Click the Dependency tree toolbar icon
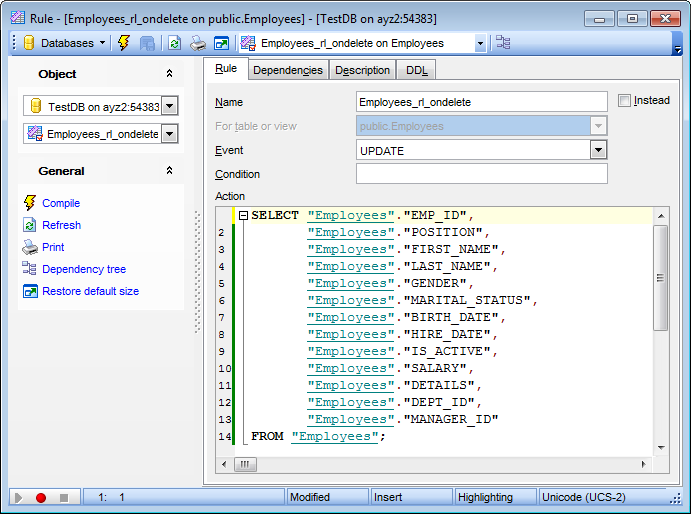Screen dimensions: 691x514 (x=503, y=43)
